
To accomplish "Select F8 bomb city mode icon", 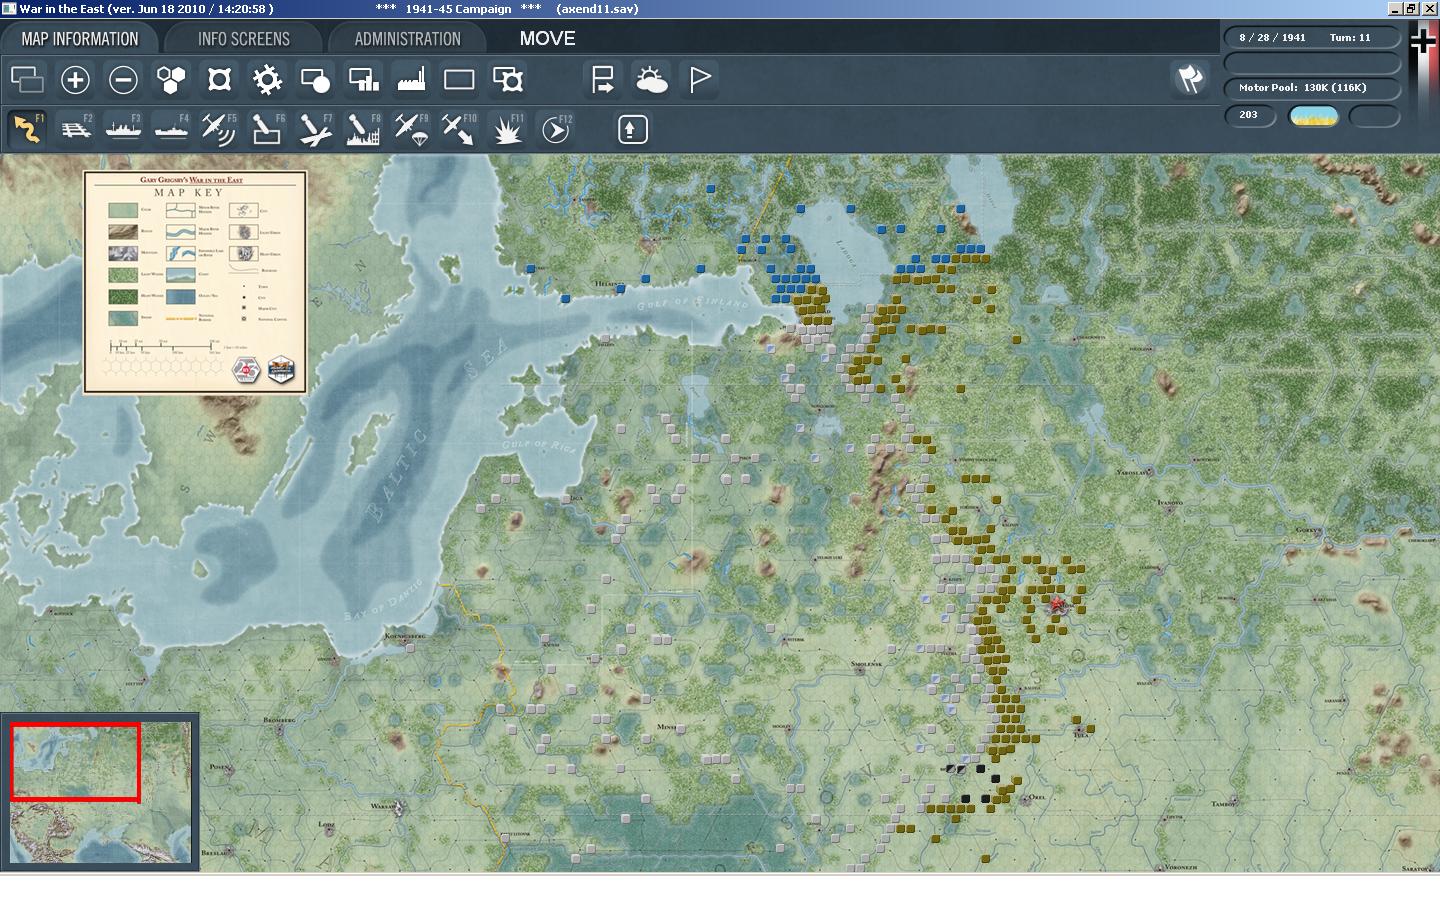I will [363, 129].
